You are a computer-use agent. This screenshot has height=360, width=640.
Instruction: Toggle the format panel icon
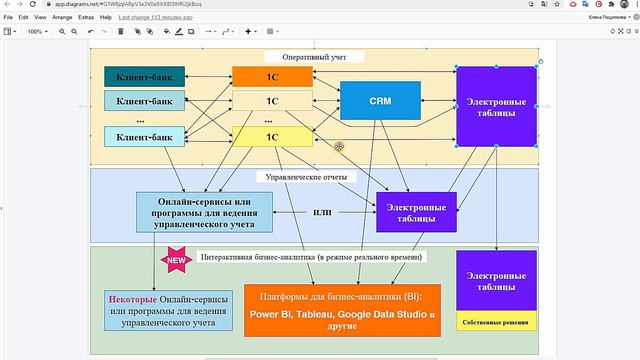[x=629, y=31]
